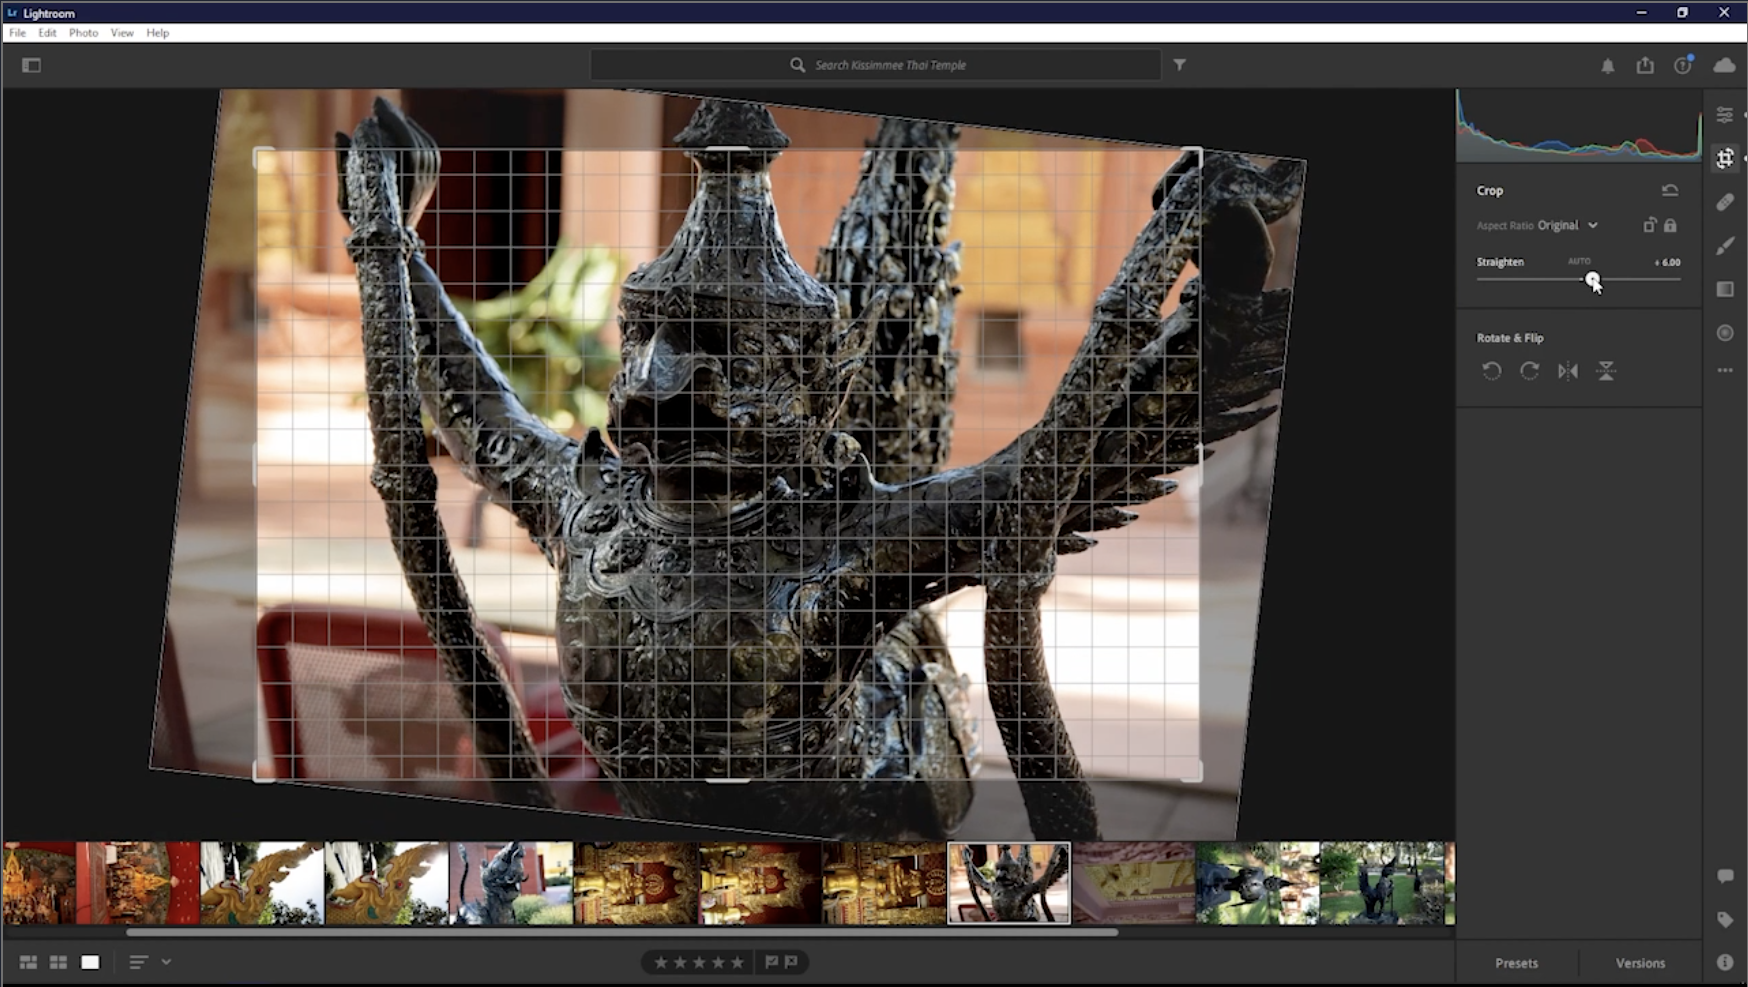Open the Edit adjustments panel
This screenshot has width=1748, height=987.
(1725, 115)
